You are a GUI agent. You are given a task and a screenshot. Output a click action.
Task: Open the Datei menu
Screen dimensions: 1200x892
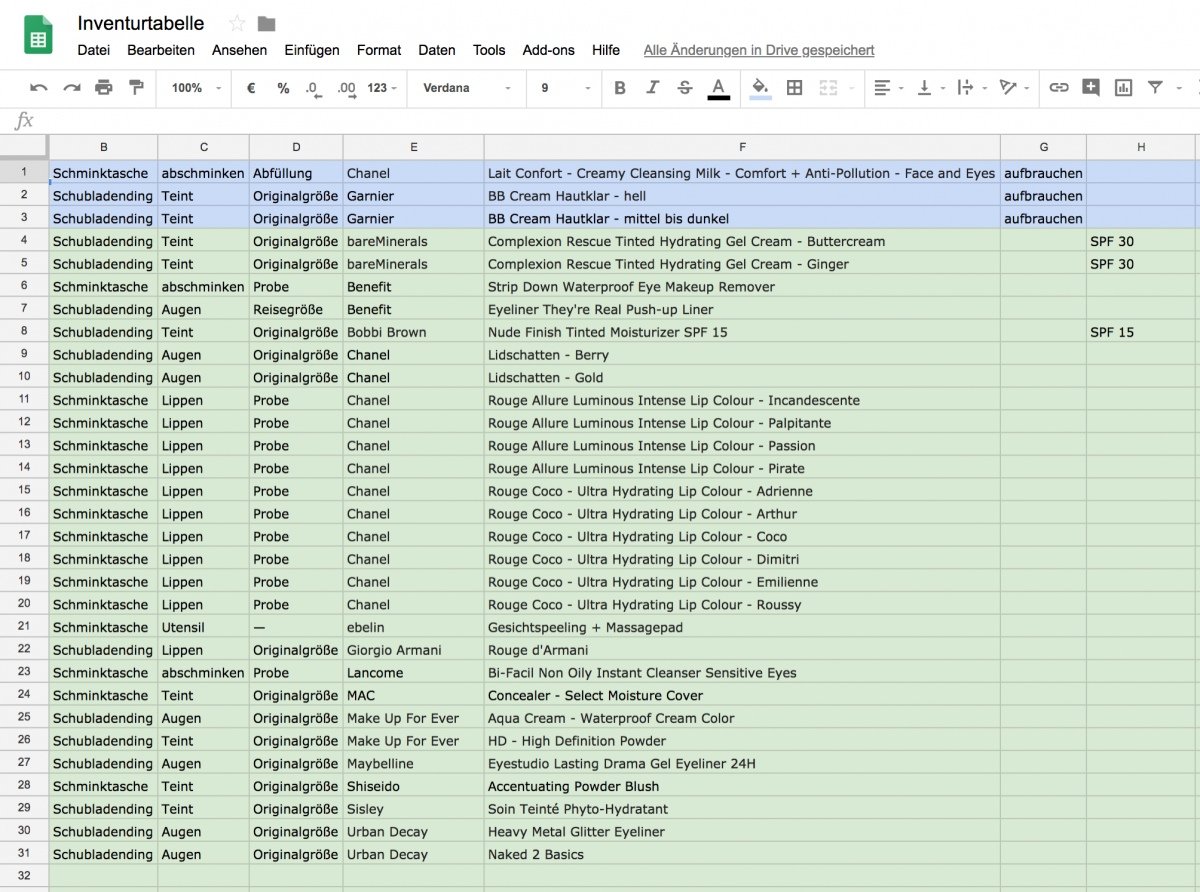coord(94,50)
